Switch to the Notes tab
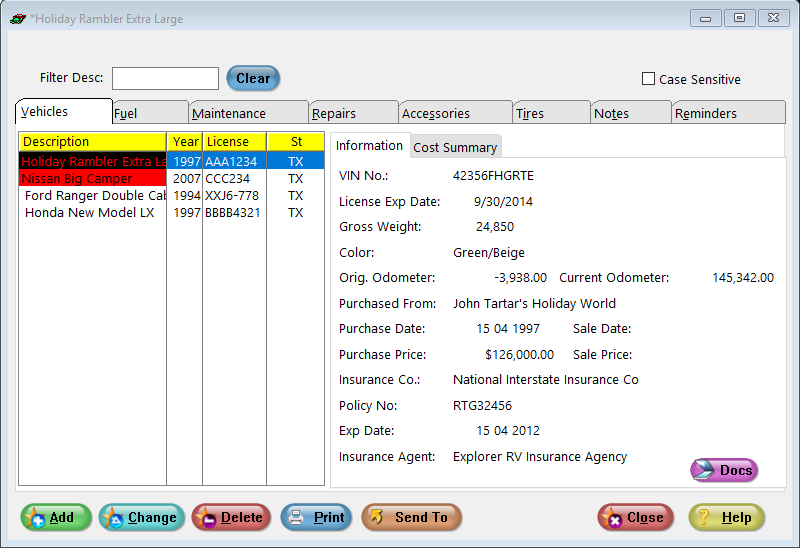 (631, 113)
